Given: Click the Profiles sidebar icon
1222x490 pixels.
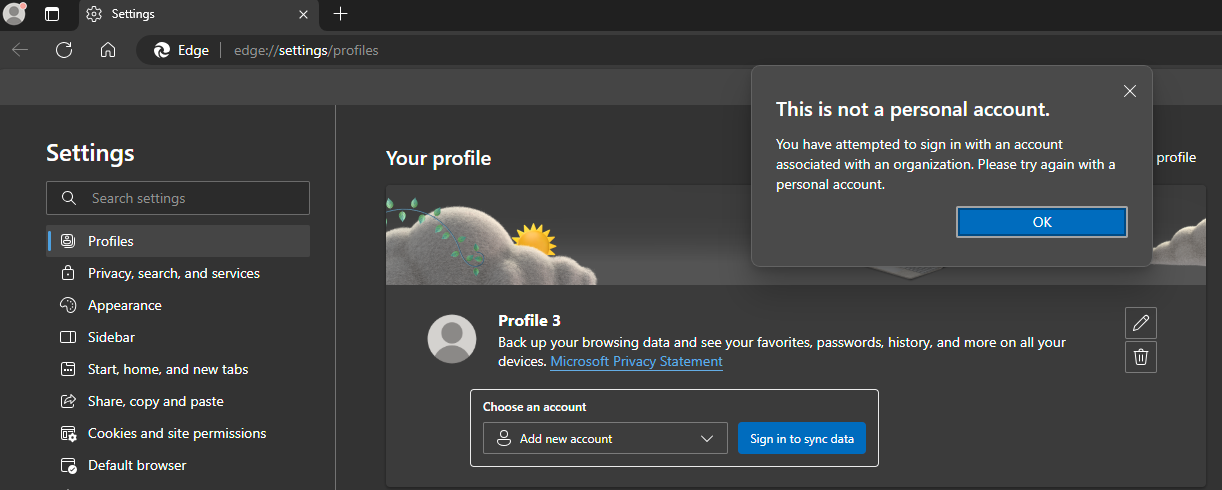Looking at the screenshot, I should tap(68, 241).
